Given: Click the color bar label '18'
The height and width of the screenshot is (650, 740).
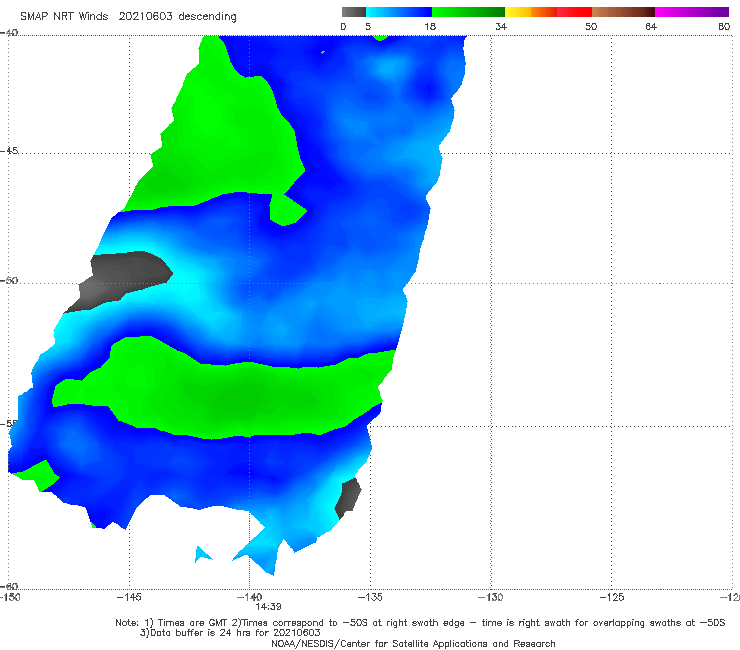Looking at the screenshot, I should (x=430, y=26).
